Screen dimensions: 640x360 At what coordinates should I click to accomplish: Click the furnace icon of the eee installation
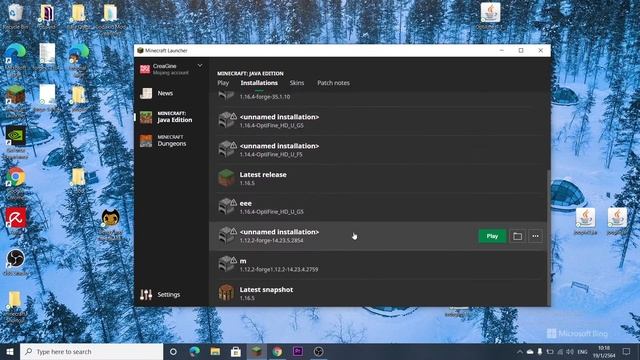[227, 207]
